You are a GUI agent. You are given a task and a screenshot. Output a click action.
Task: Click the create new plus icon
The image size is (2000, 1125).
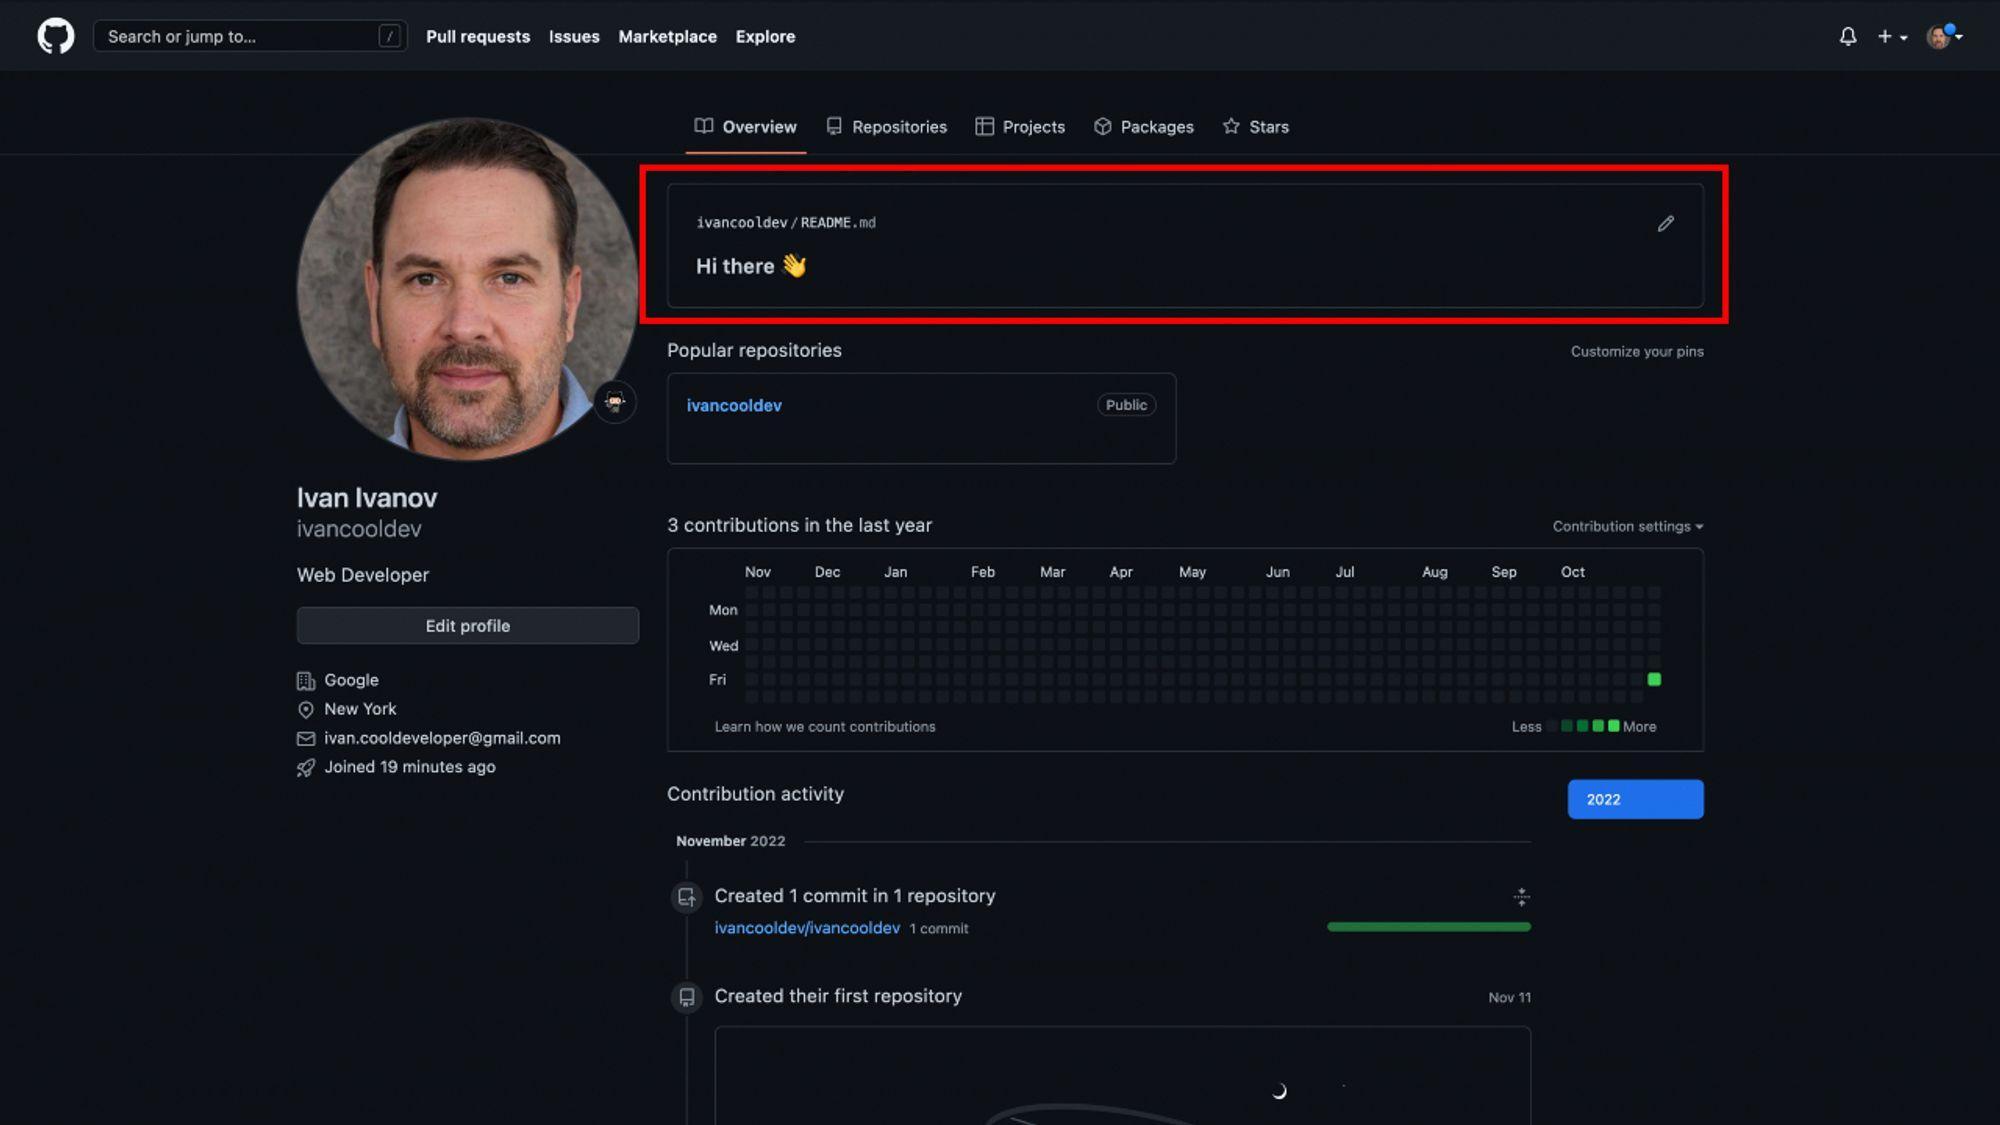(1889, 36)
